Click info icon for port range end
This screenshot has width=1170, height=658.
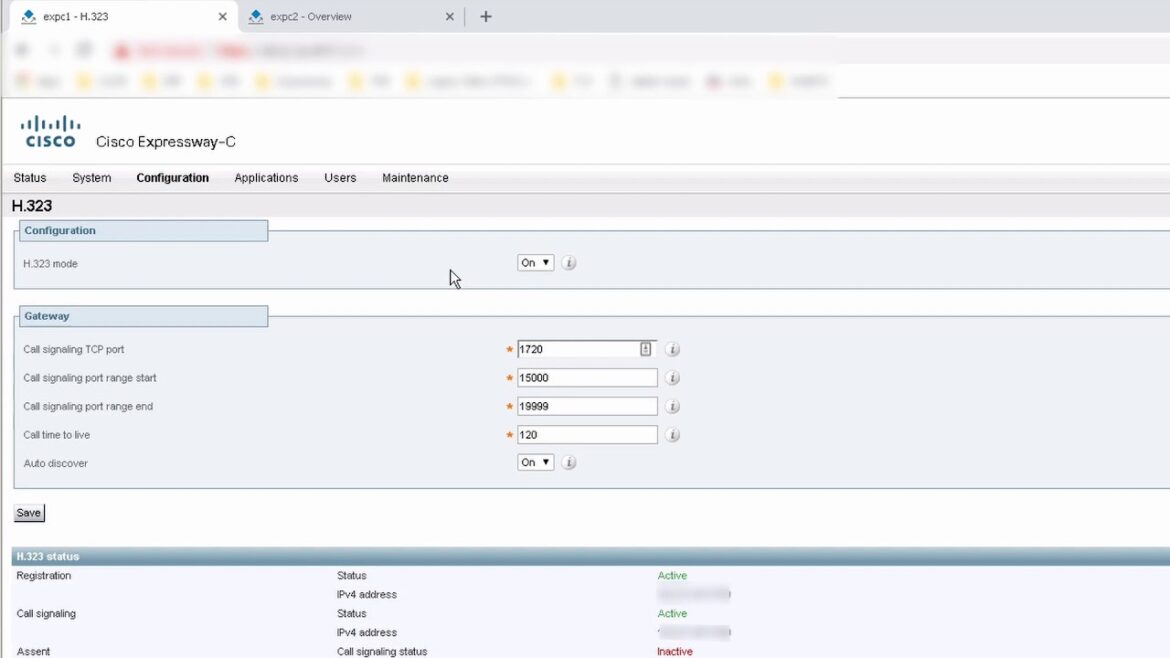pyautogui.click(x=673, y=407)
